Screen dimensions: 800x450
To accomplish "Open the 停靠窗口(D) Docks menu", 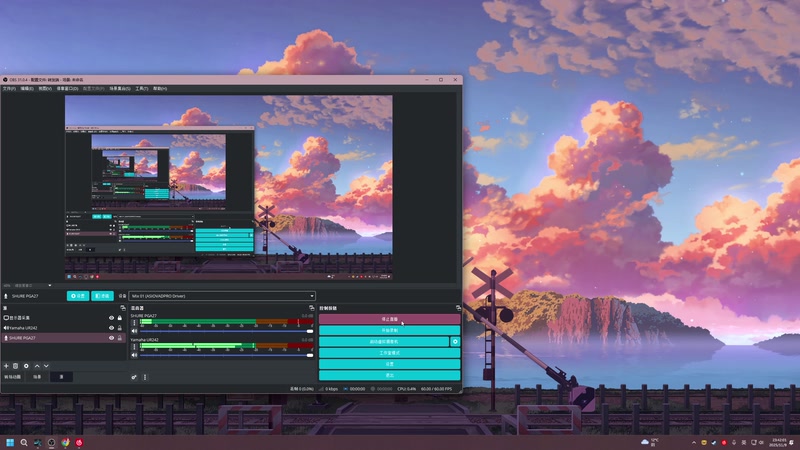I will pyautogui.click(x=67, y=89).
